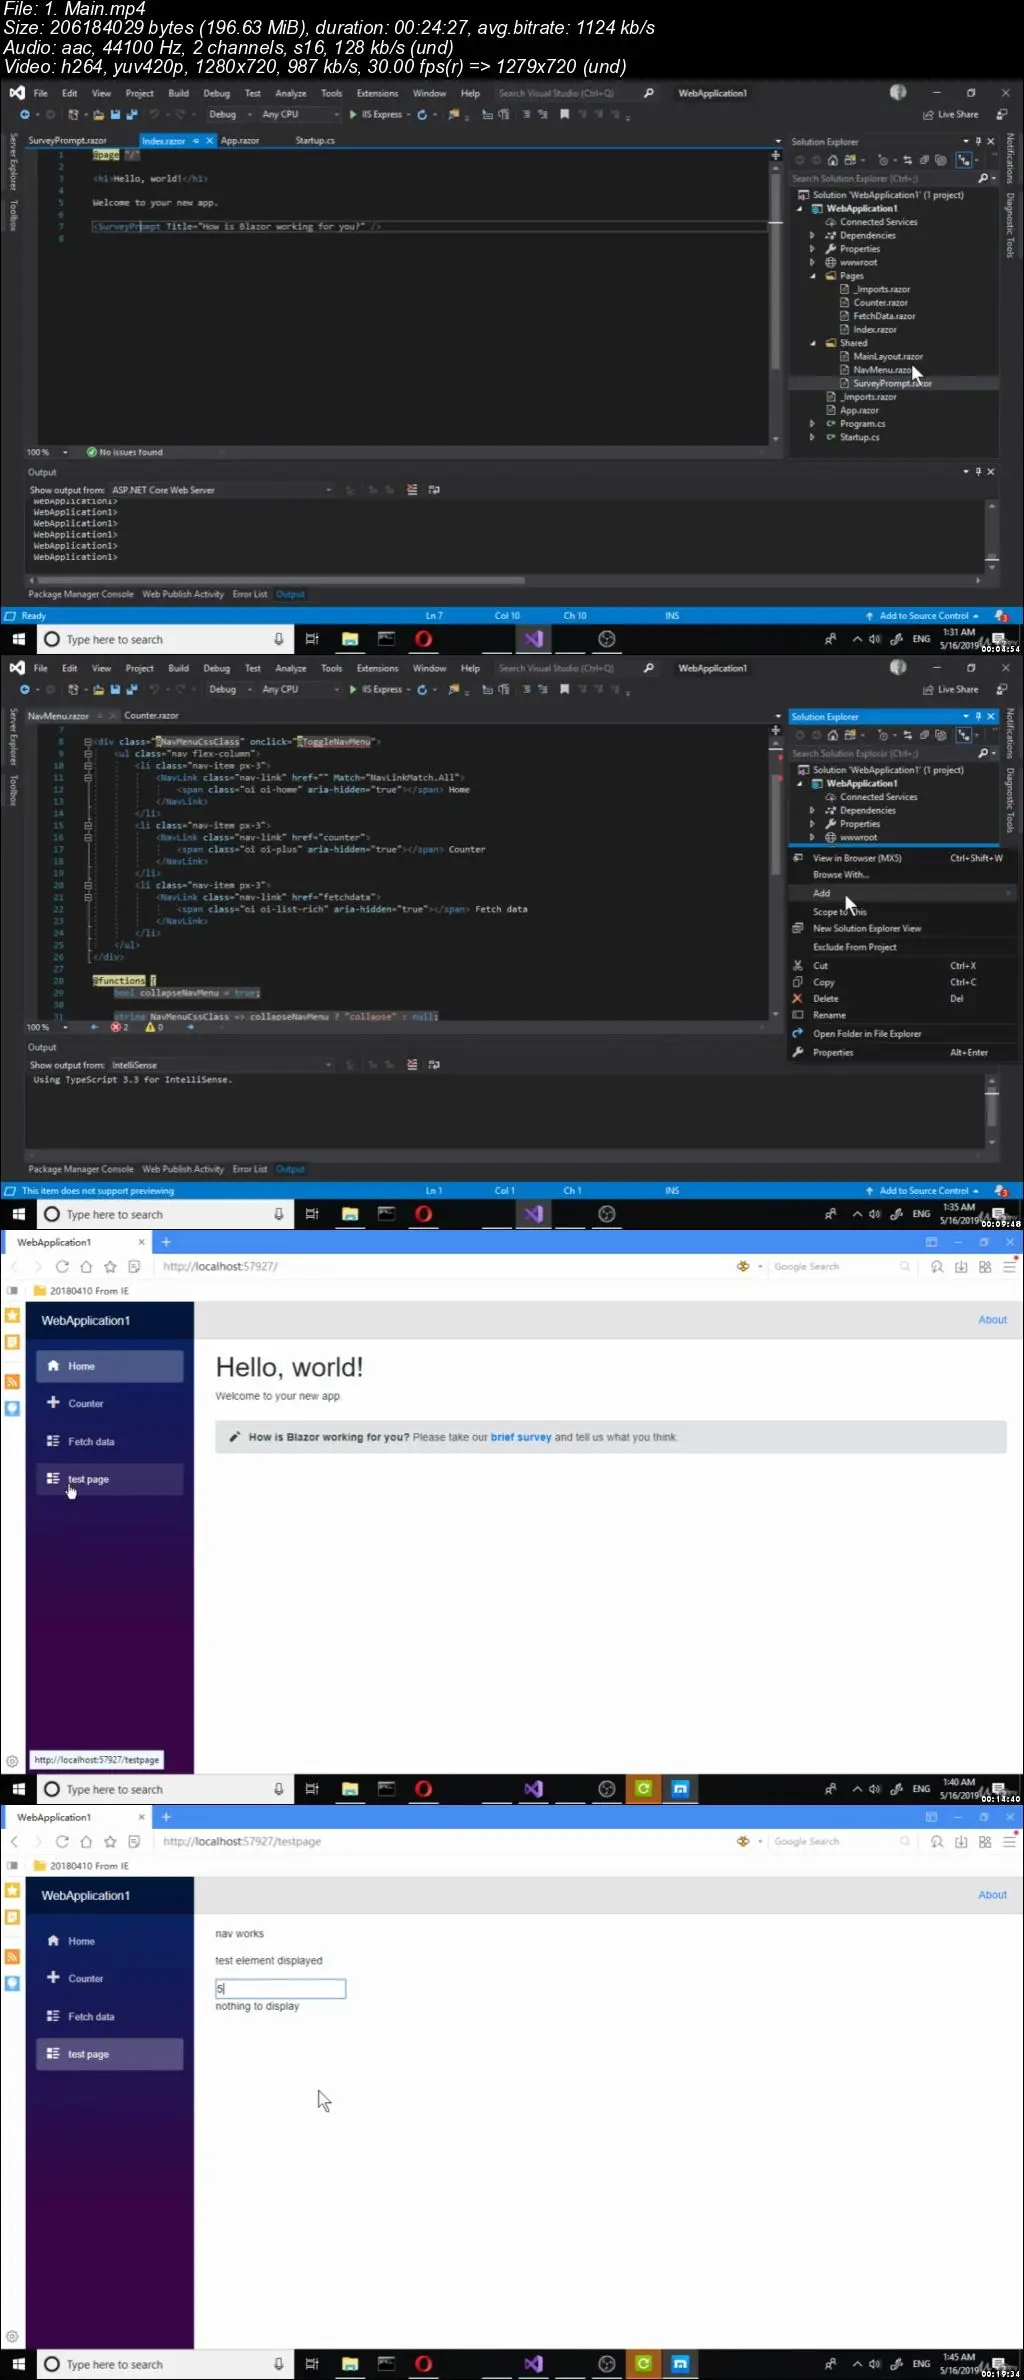The width and height of the screenshot is (1024, 2380).
Task: Click the brief survey link
Action: (x=521, y=1437)
